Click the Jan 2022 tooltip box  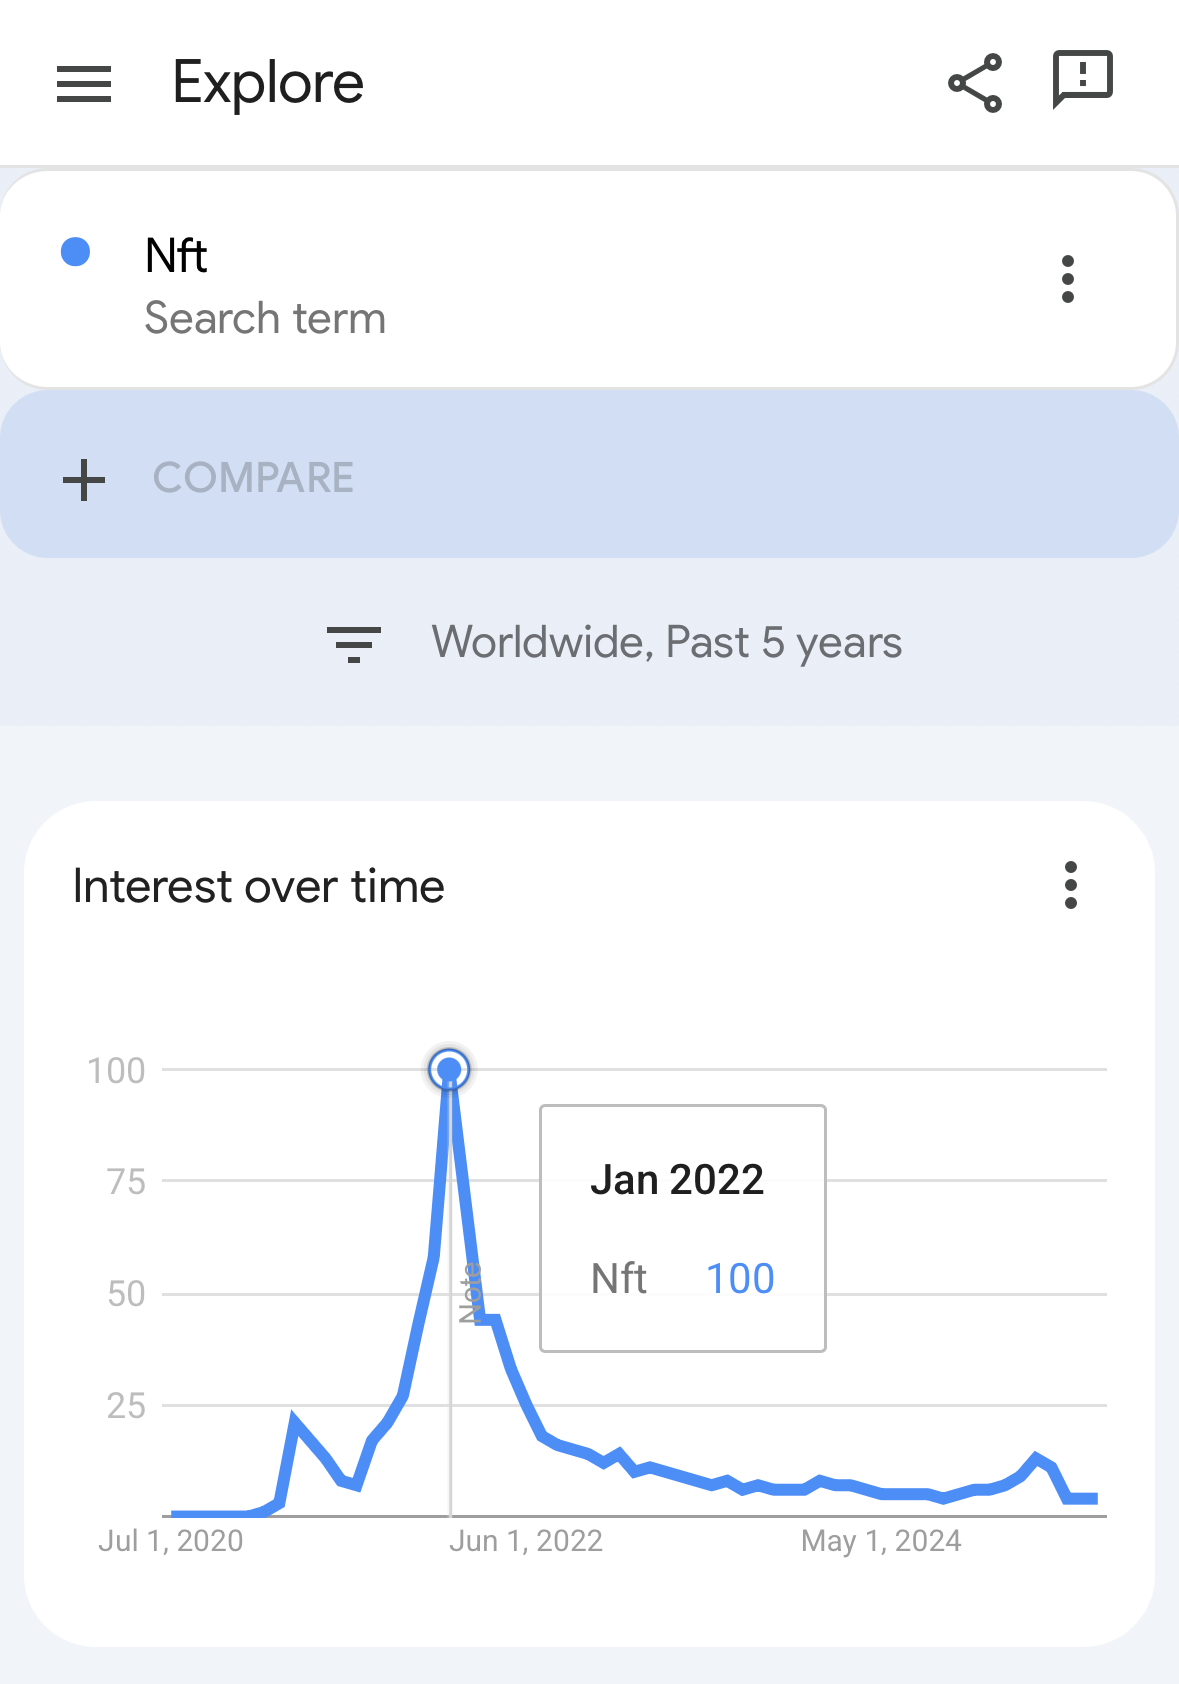683,1228
